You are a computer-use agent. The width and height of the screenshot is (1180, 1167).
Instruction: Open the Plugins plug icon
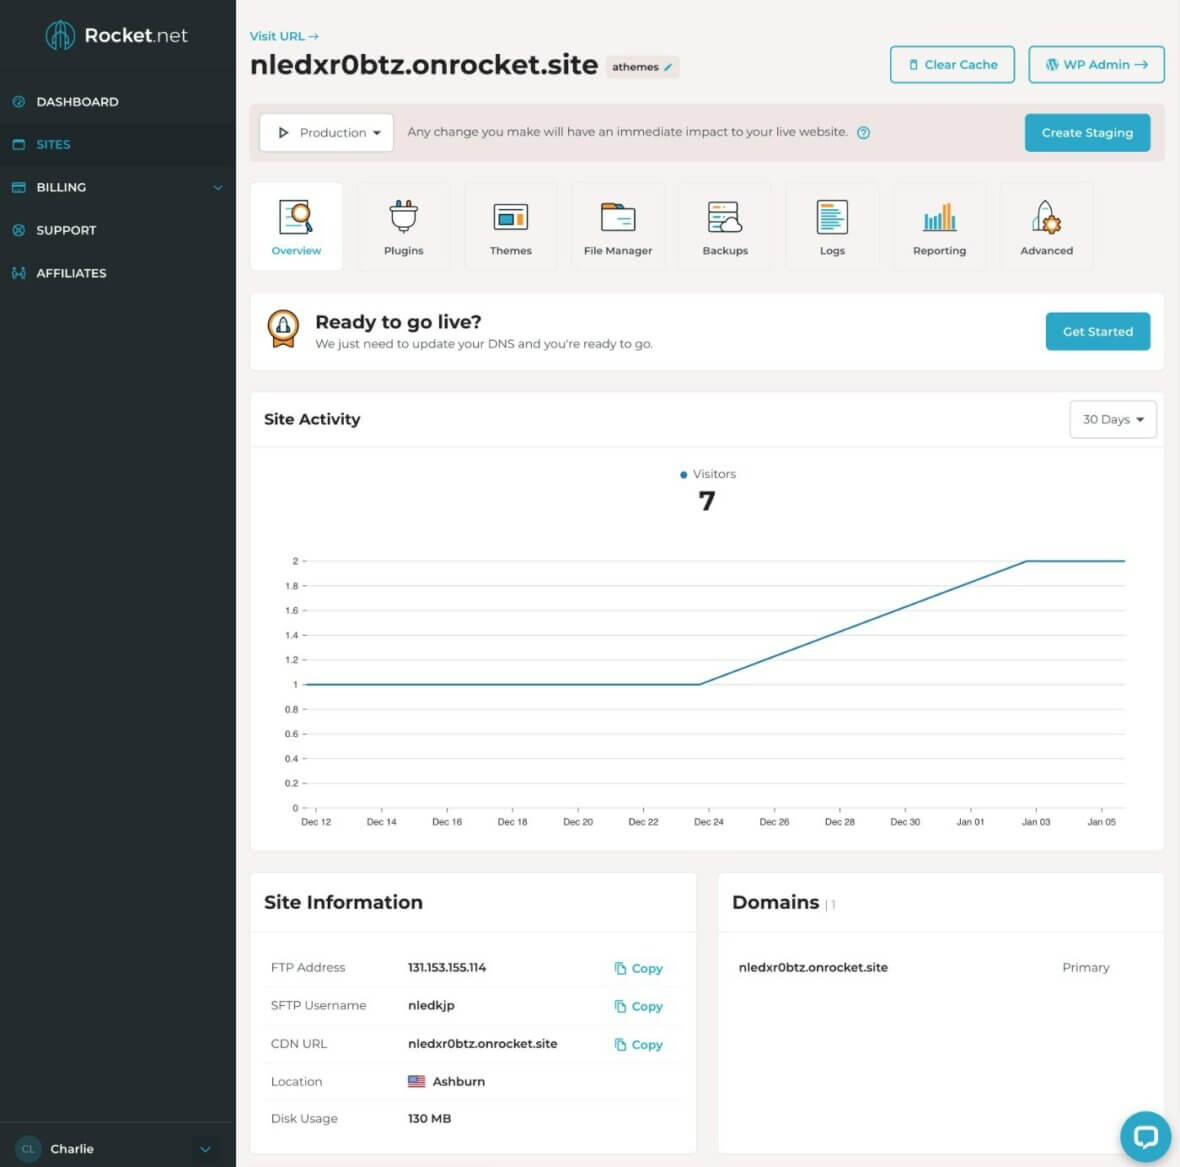[403, 216]
